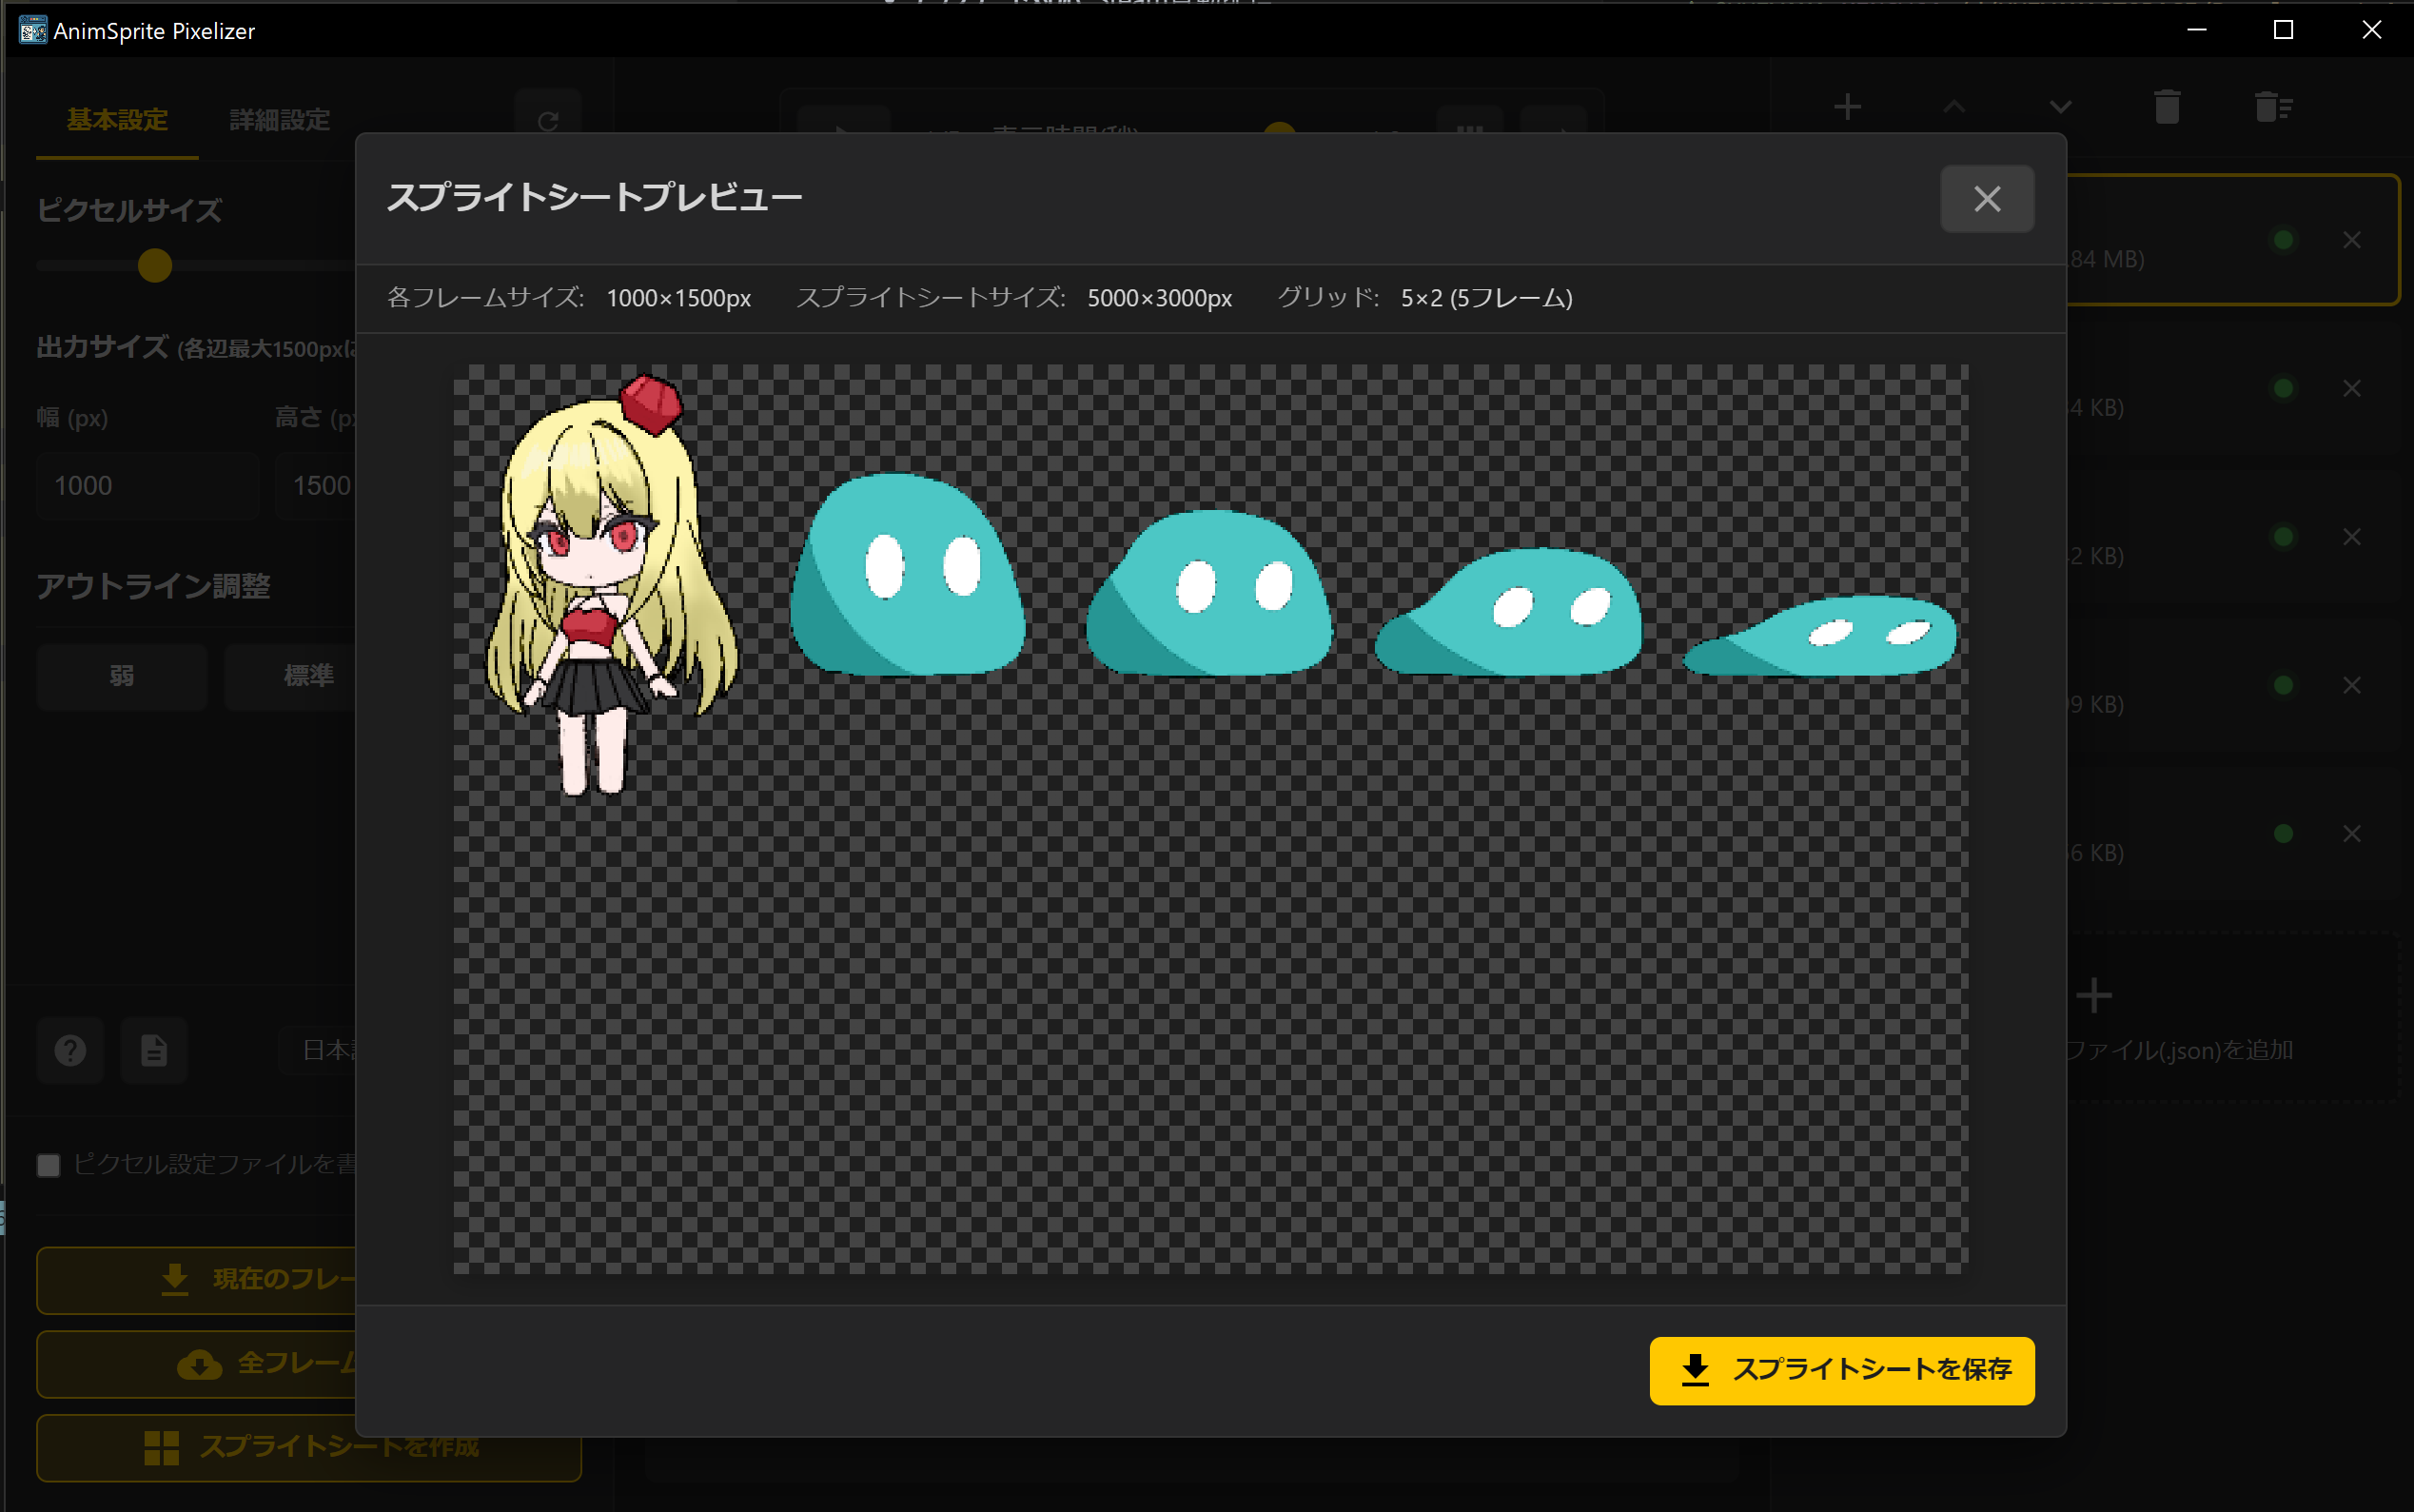Toggle the 標準 outline adjustment option
The width and height of the screenshot is (2414, 1512).
tap(310, 676)
